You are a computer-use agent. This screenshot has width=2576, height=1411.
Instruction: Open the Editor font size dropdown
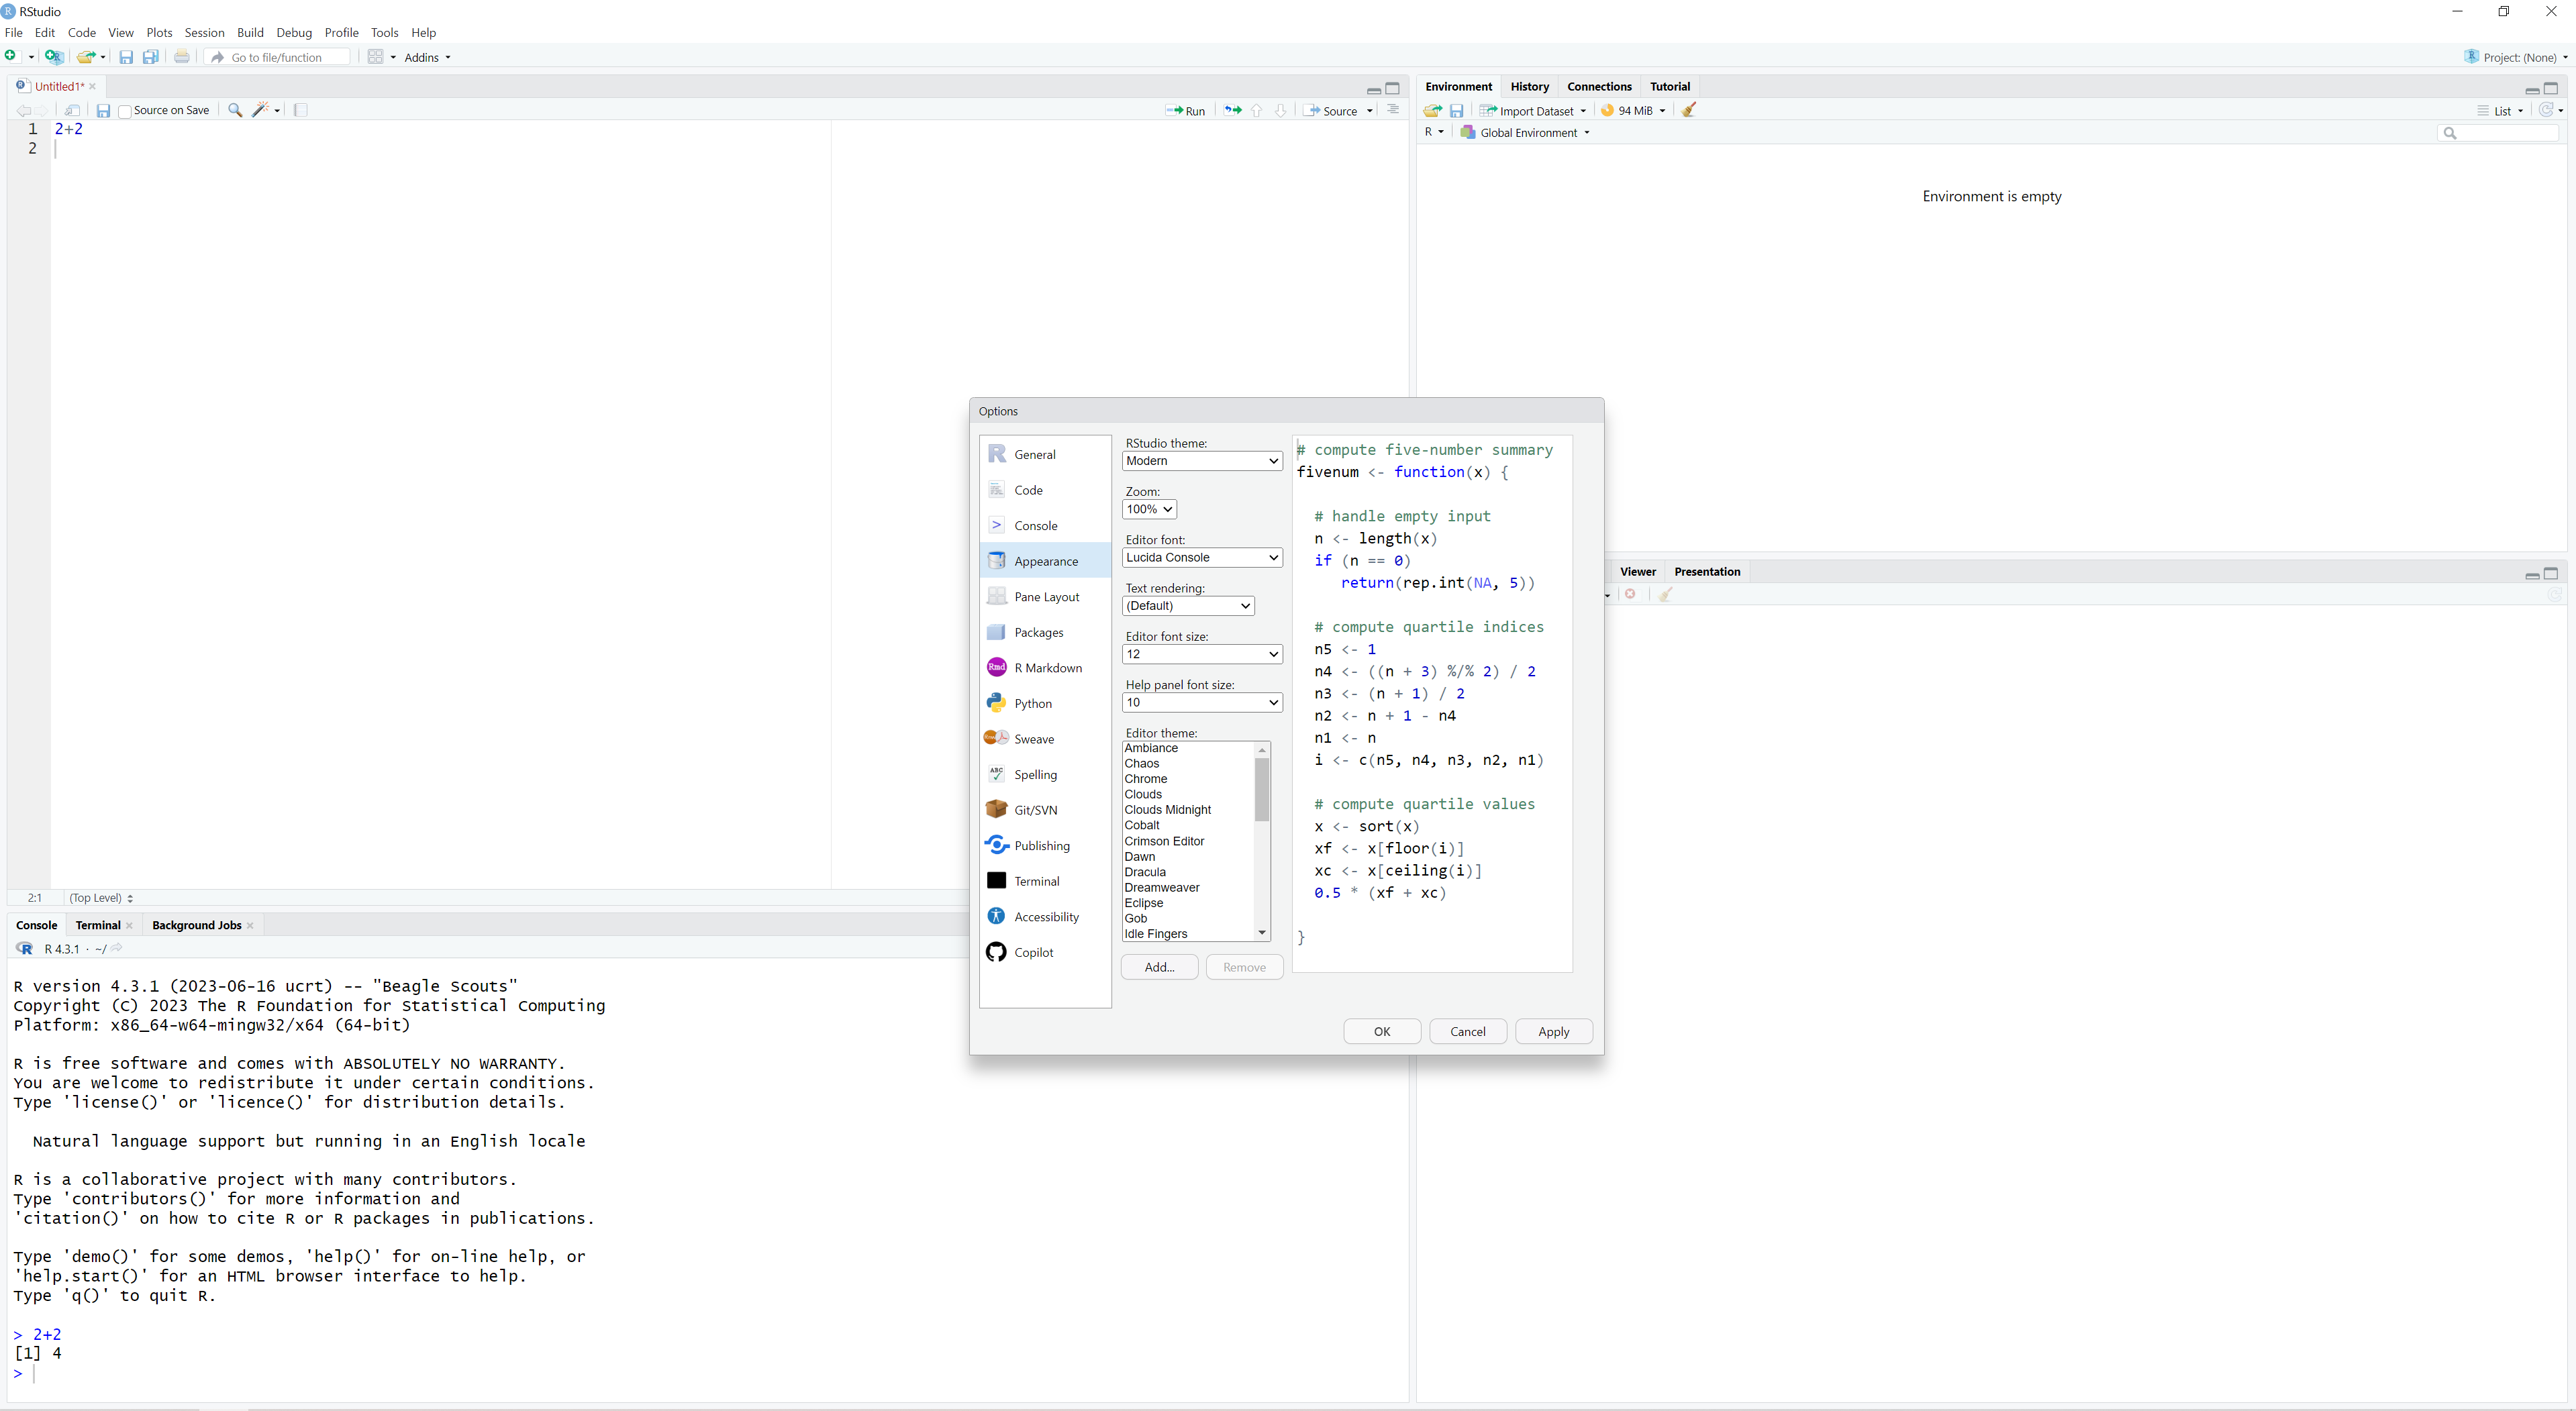point(1202,654)
